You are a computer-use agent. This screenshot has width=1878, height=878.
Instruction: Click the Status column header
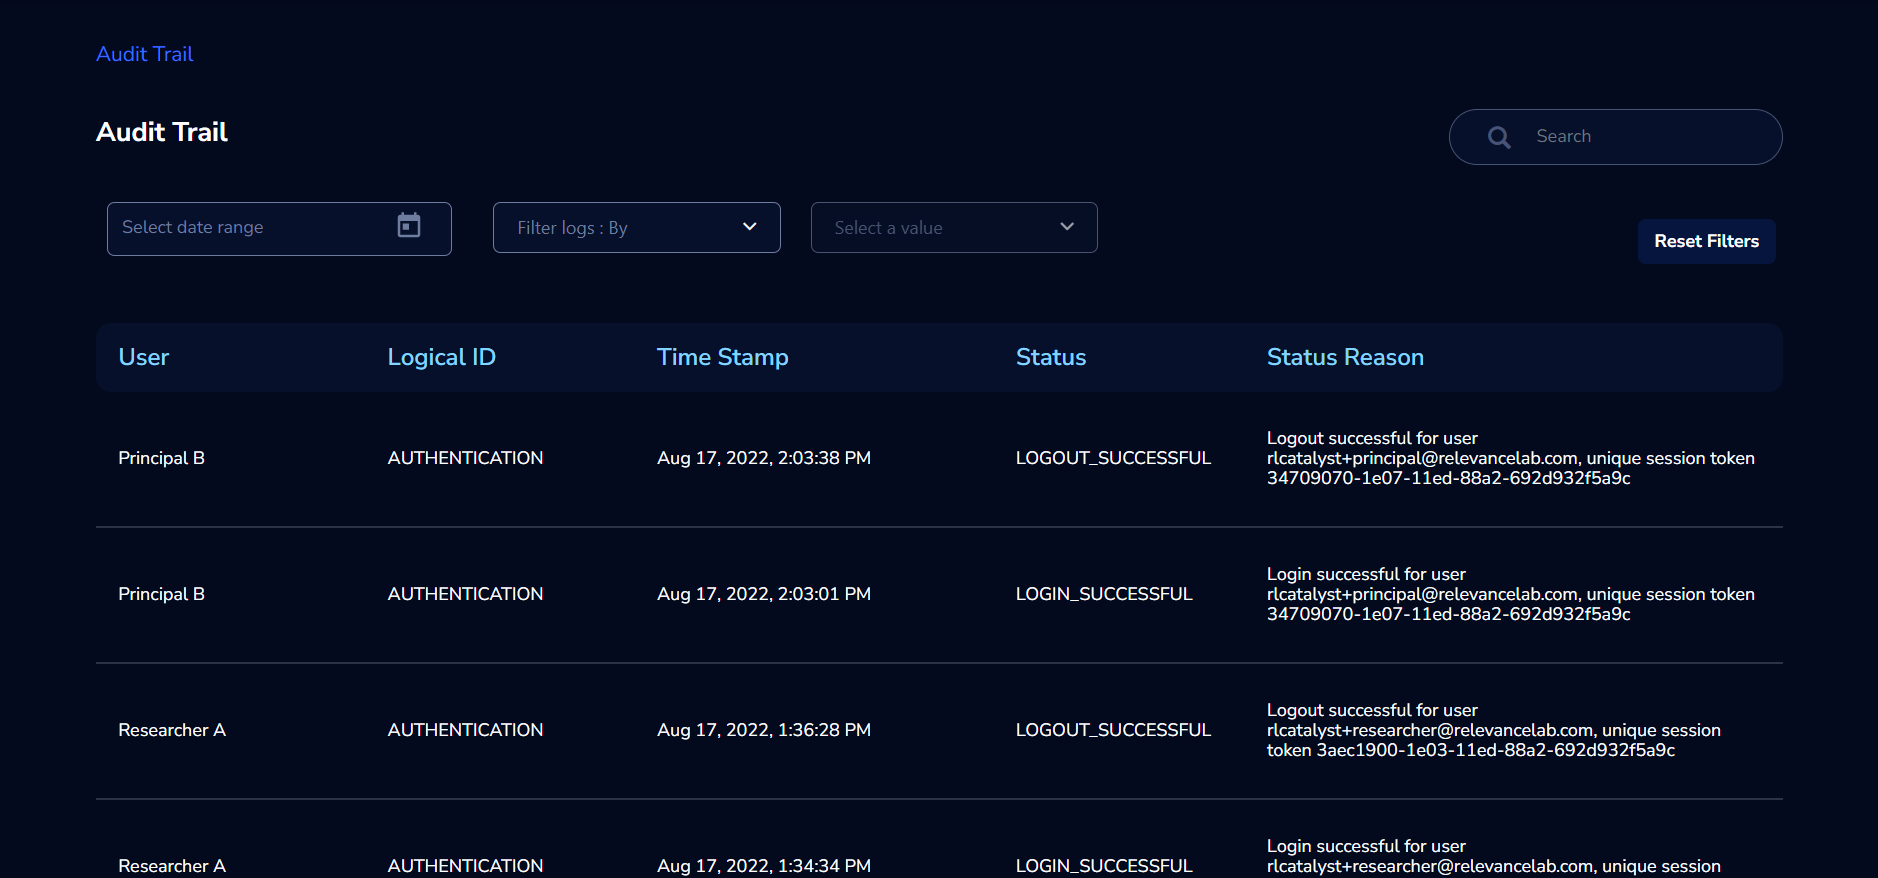[x=1050, y=357]
